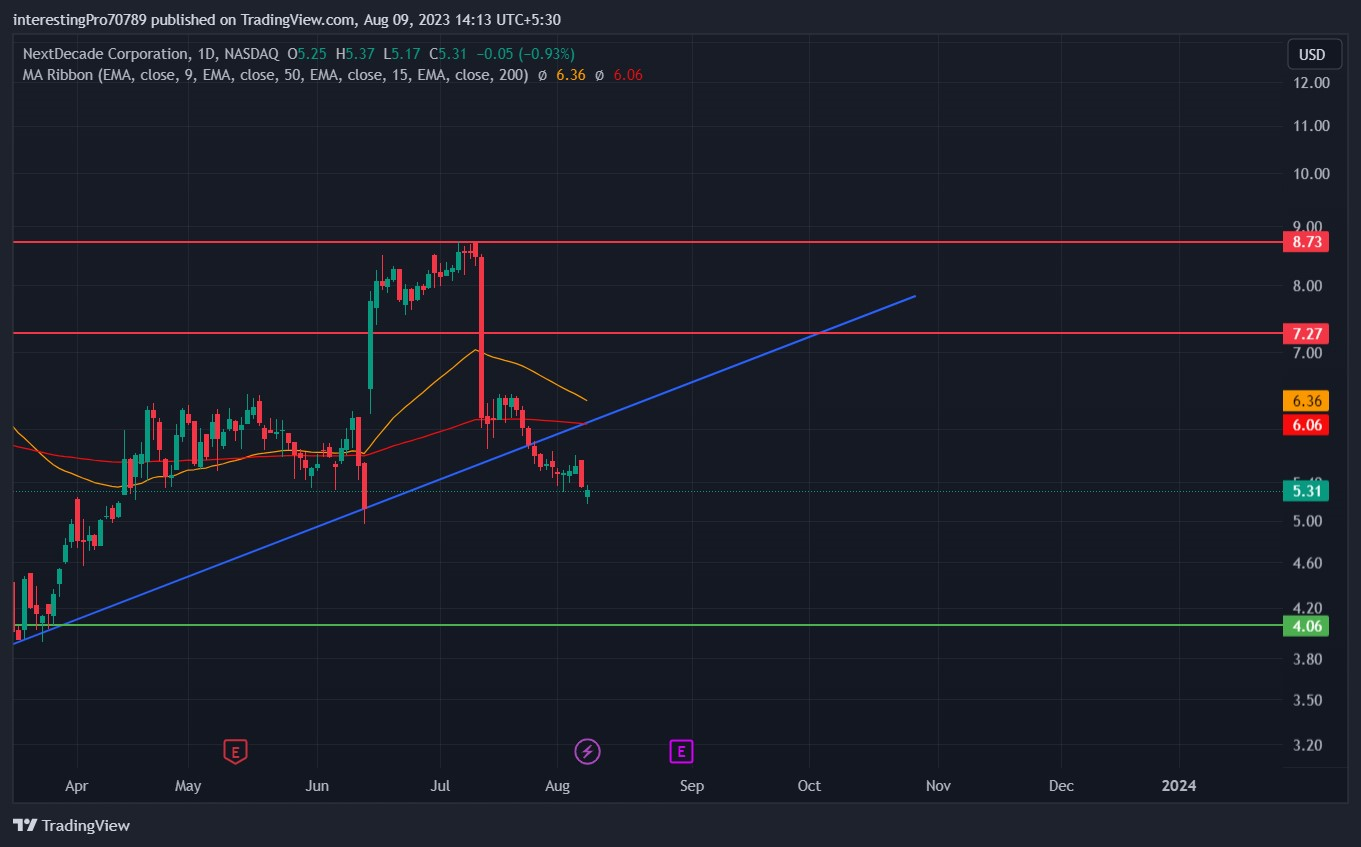Image resolution: width=1361 pixels, height=847 pixels.
Task: Open the USD currency selector
Action: 1312,54
